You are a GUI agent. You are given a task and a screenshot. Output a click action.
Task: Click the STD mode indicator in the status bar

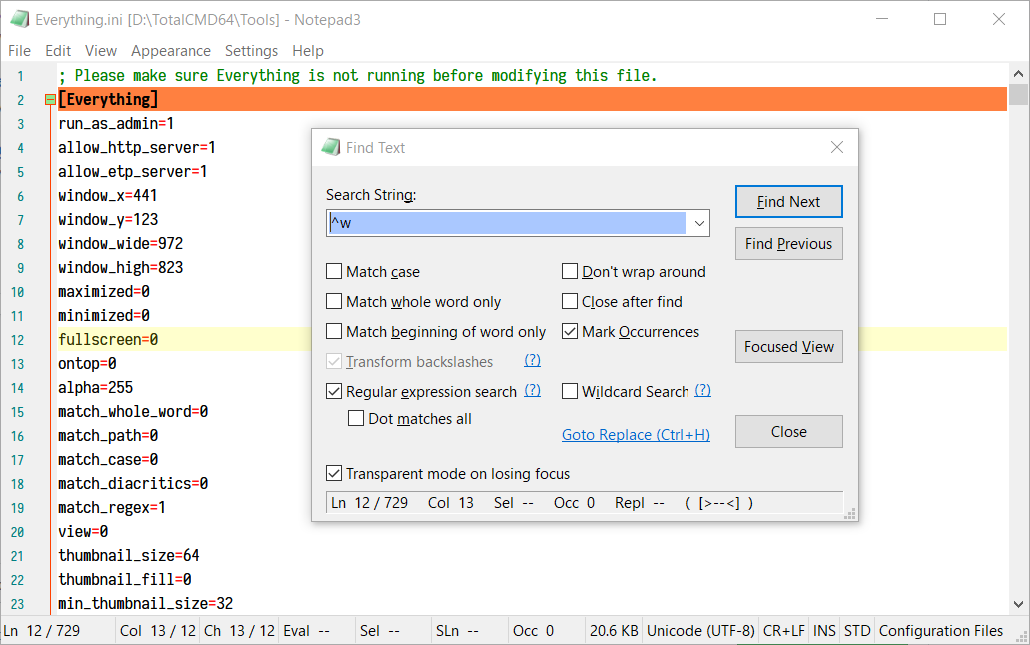[856, 630]
